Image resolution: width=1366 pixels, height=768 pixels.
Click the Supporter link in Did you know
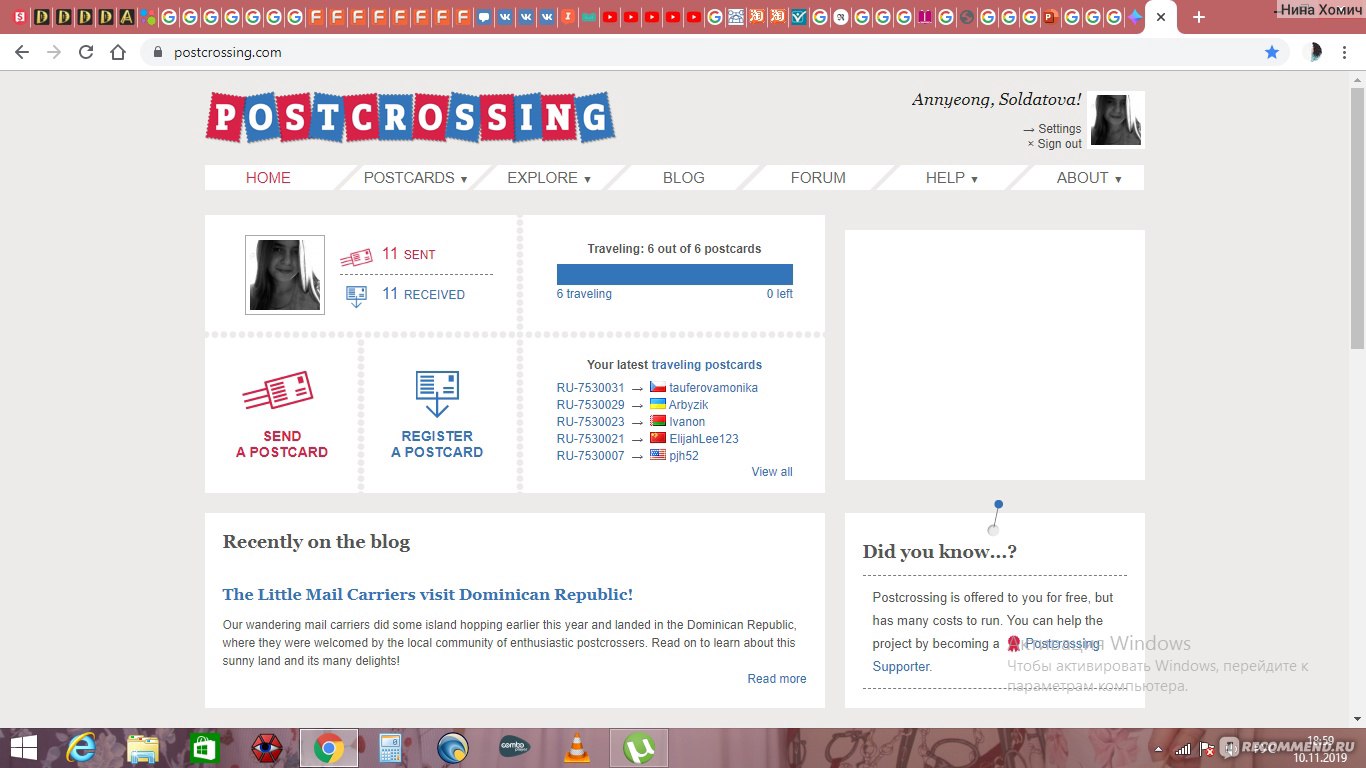pos(901,667)
